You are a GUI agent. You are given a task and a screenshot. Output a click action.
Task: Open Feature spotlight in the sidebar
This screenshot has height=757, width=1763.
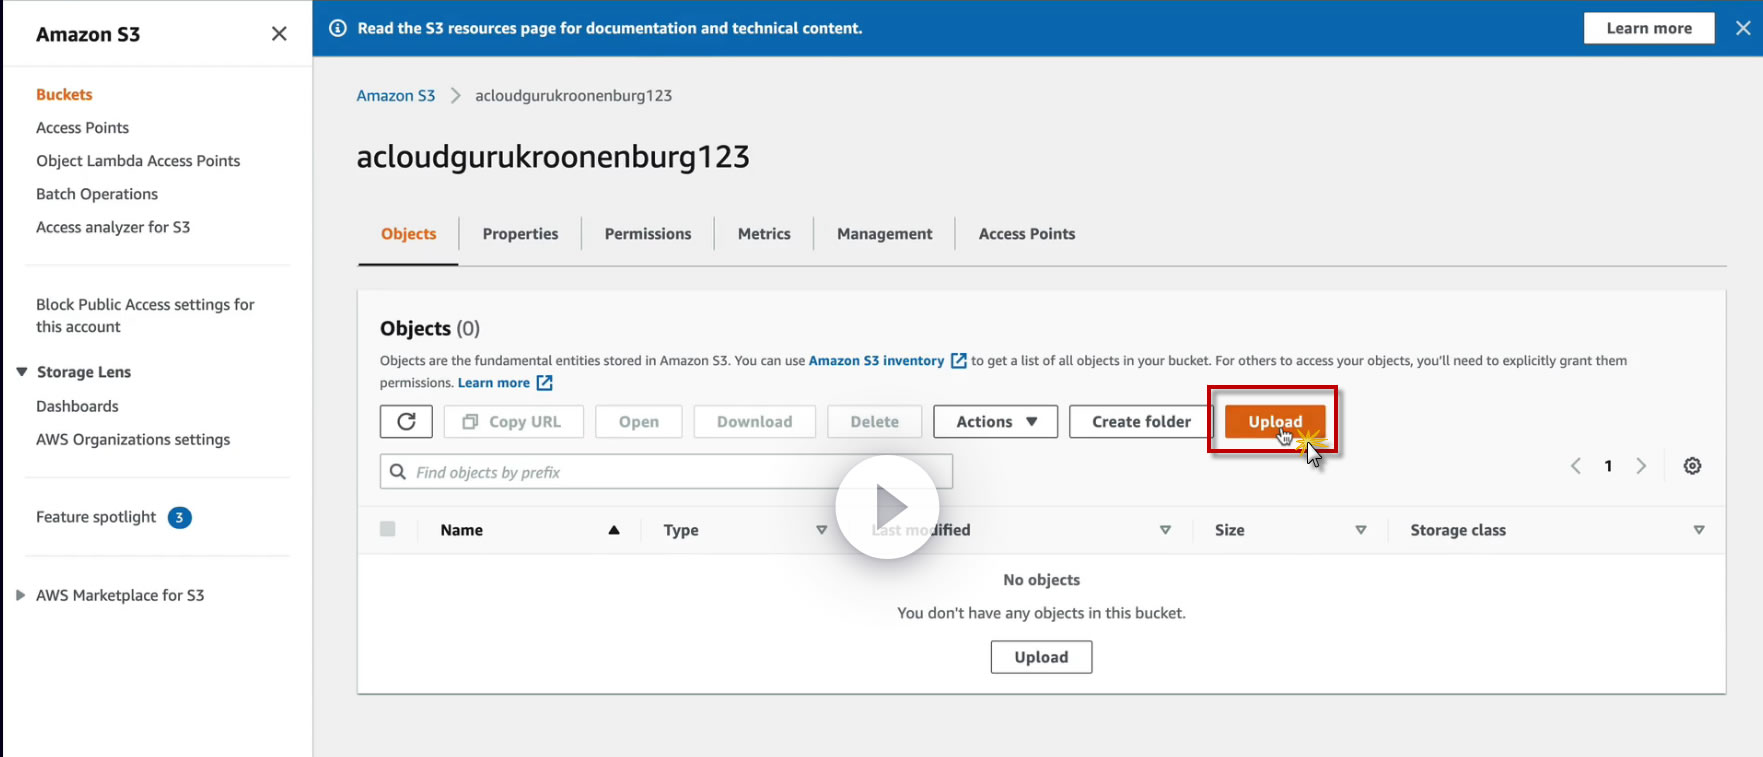(x=96, y=517)
